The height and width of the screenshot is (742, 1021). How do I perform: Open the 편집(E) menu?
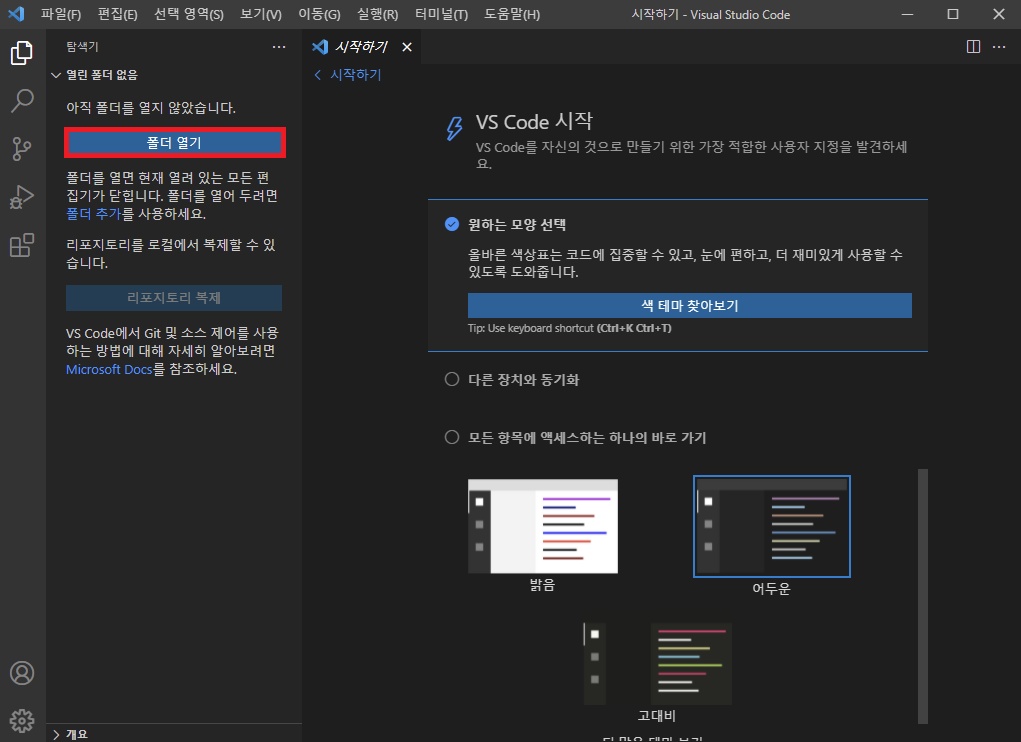point(118,14)
